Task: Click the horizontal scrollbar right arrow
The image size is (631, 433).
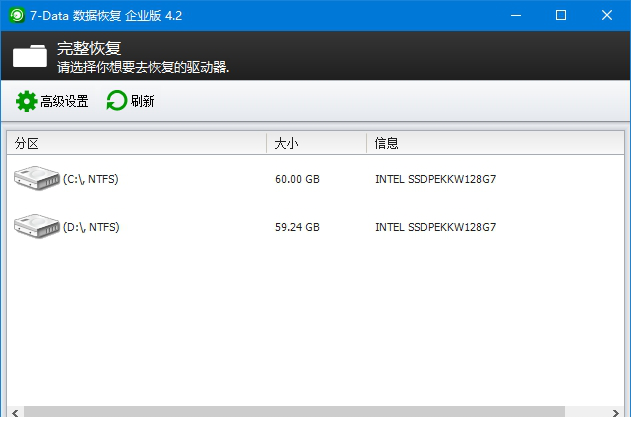Action: click(616, 413)
